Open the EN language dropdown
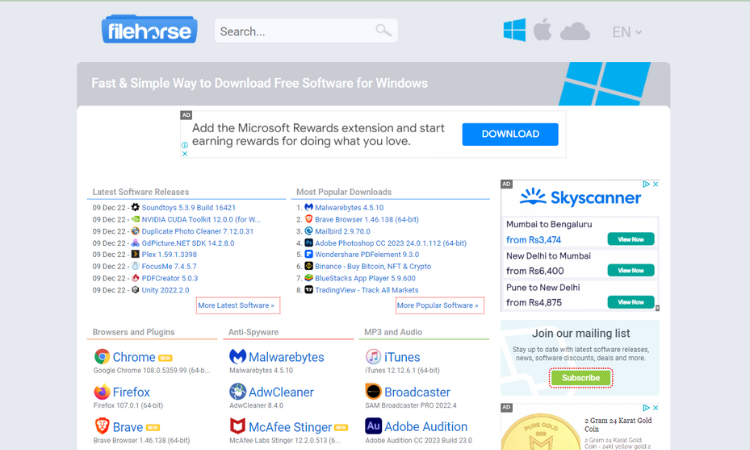The image size is (750, 450). [x=627, y=32]
